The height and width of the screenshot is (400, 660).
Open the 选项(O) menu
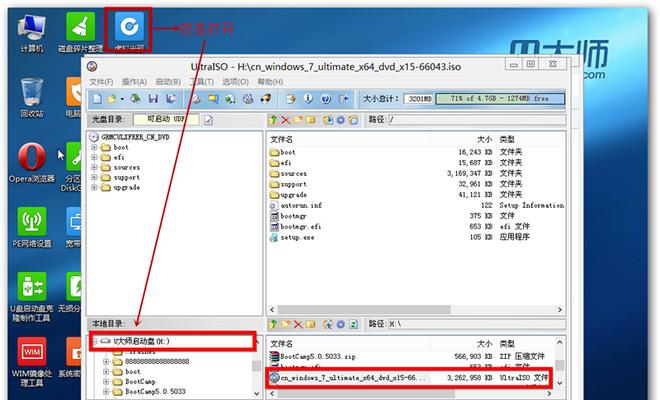pyautogui.click(x=235, y=82)
